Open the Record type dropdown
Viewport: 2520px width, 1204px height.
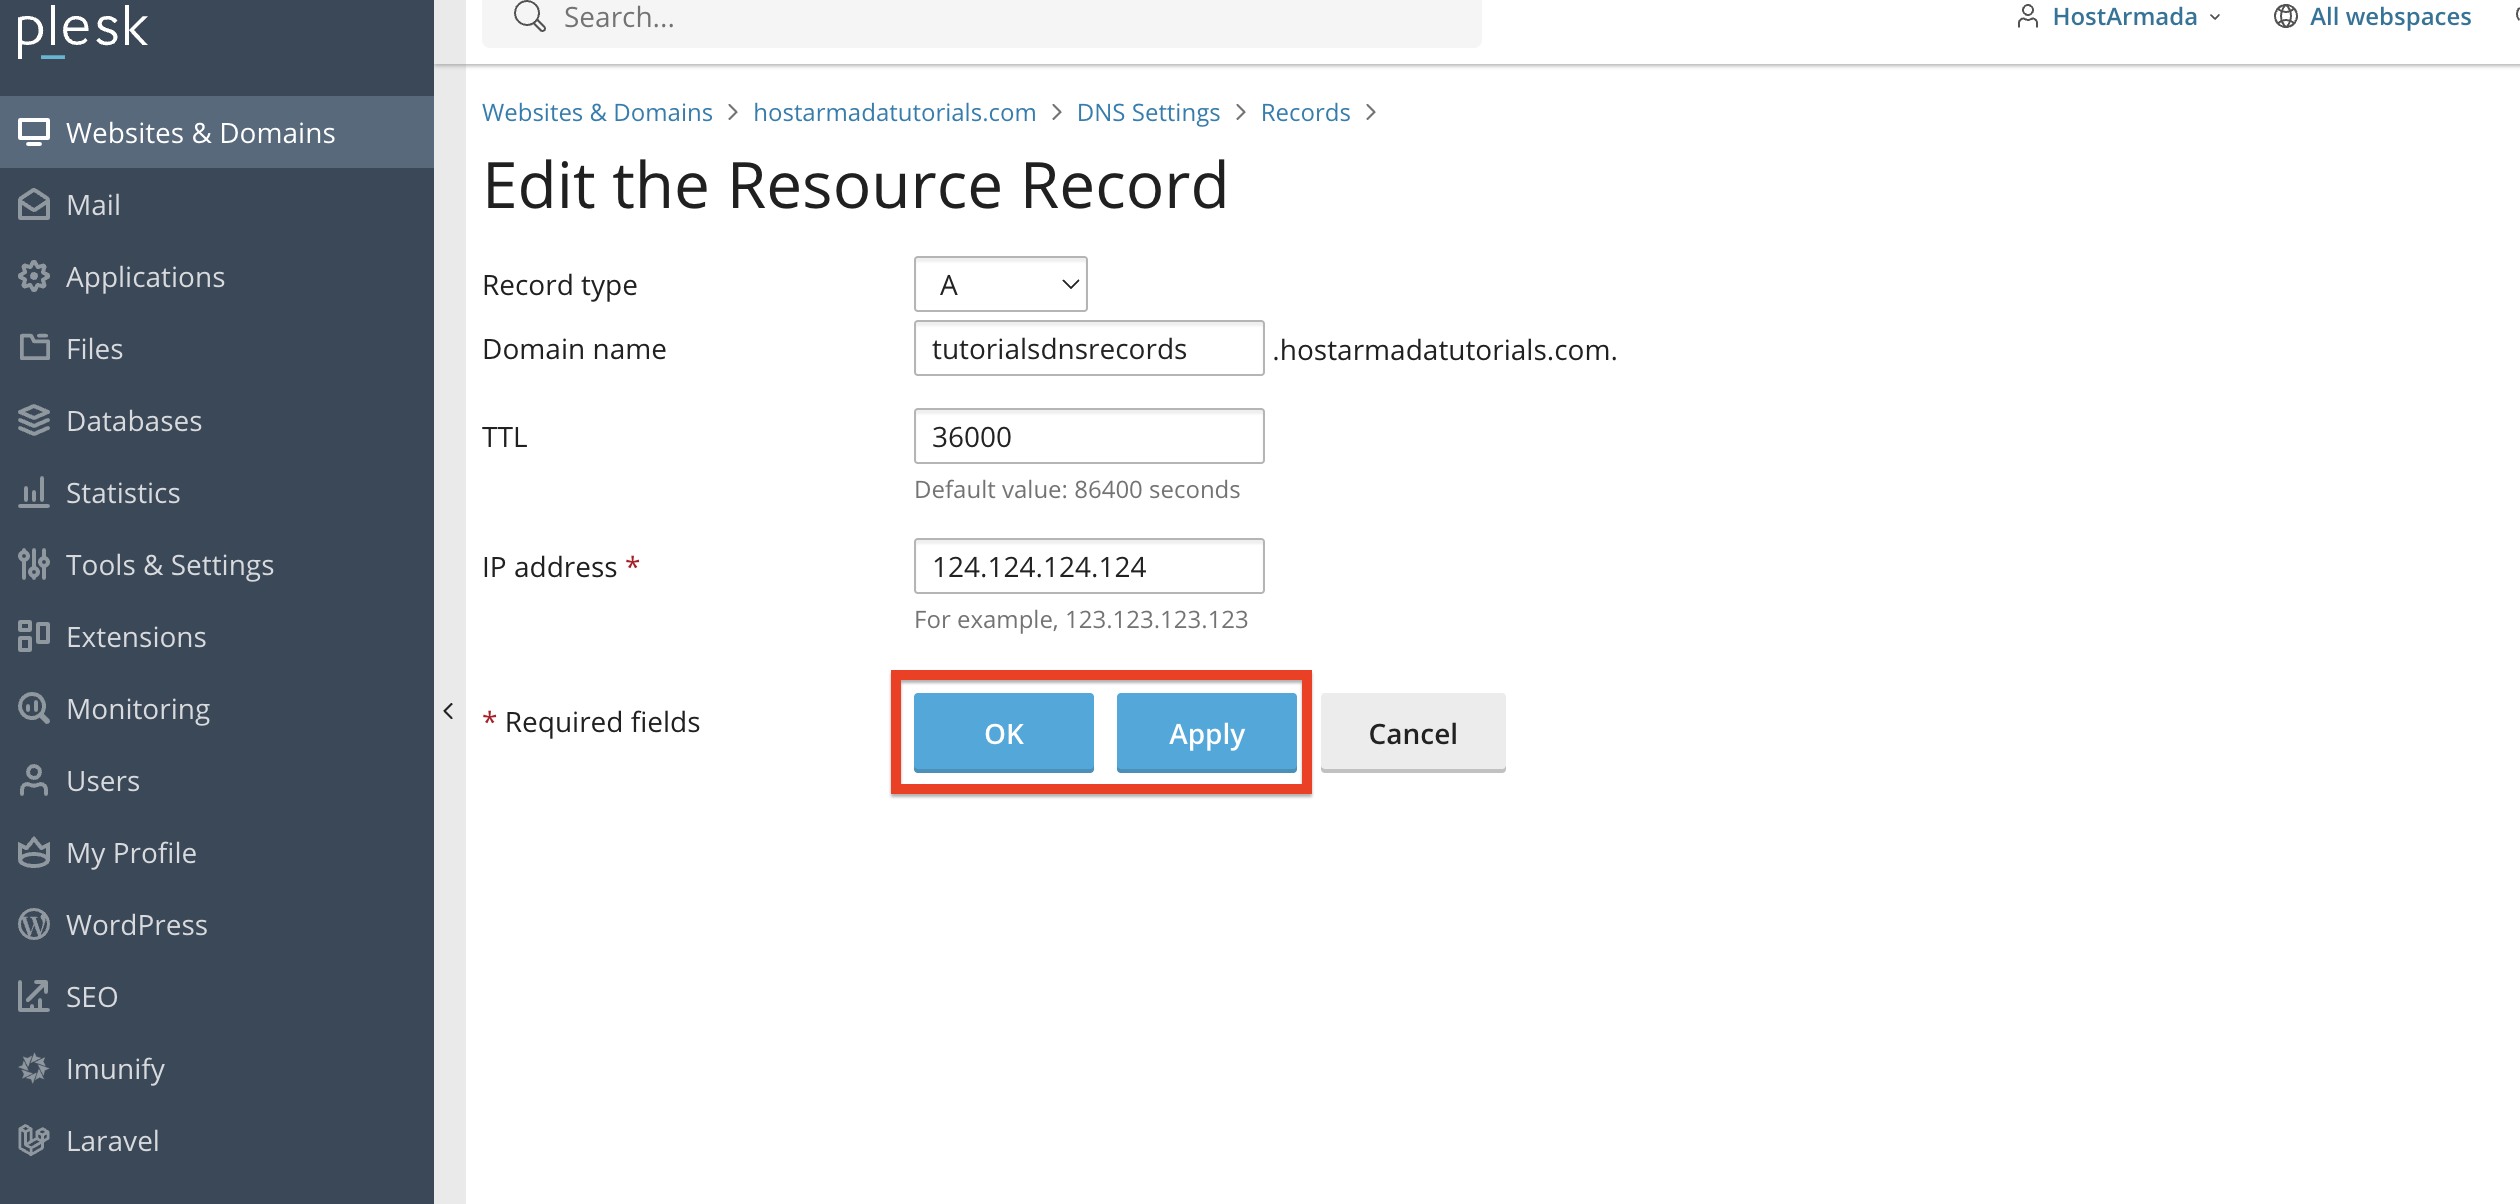1000,283
